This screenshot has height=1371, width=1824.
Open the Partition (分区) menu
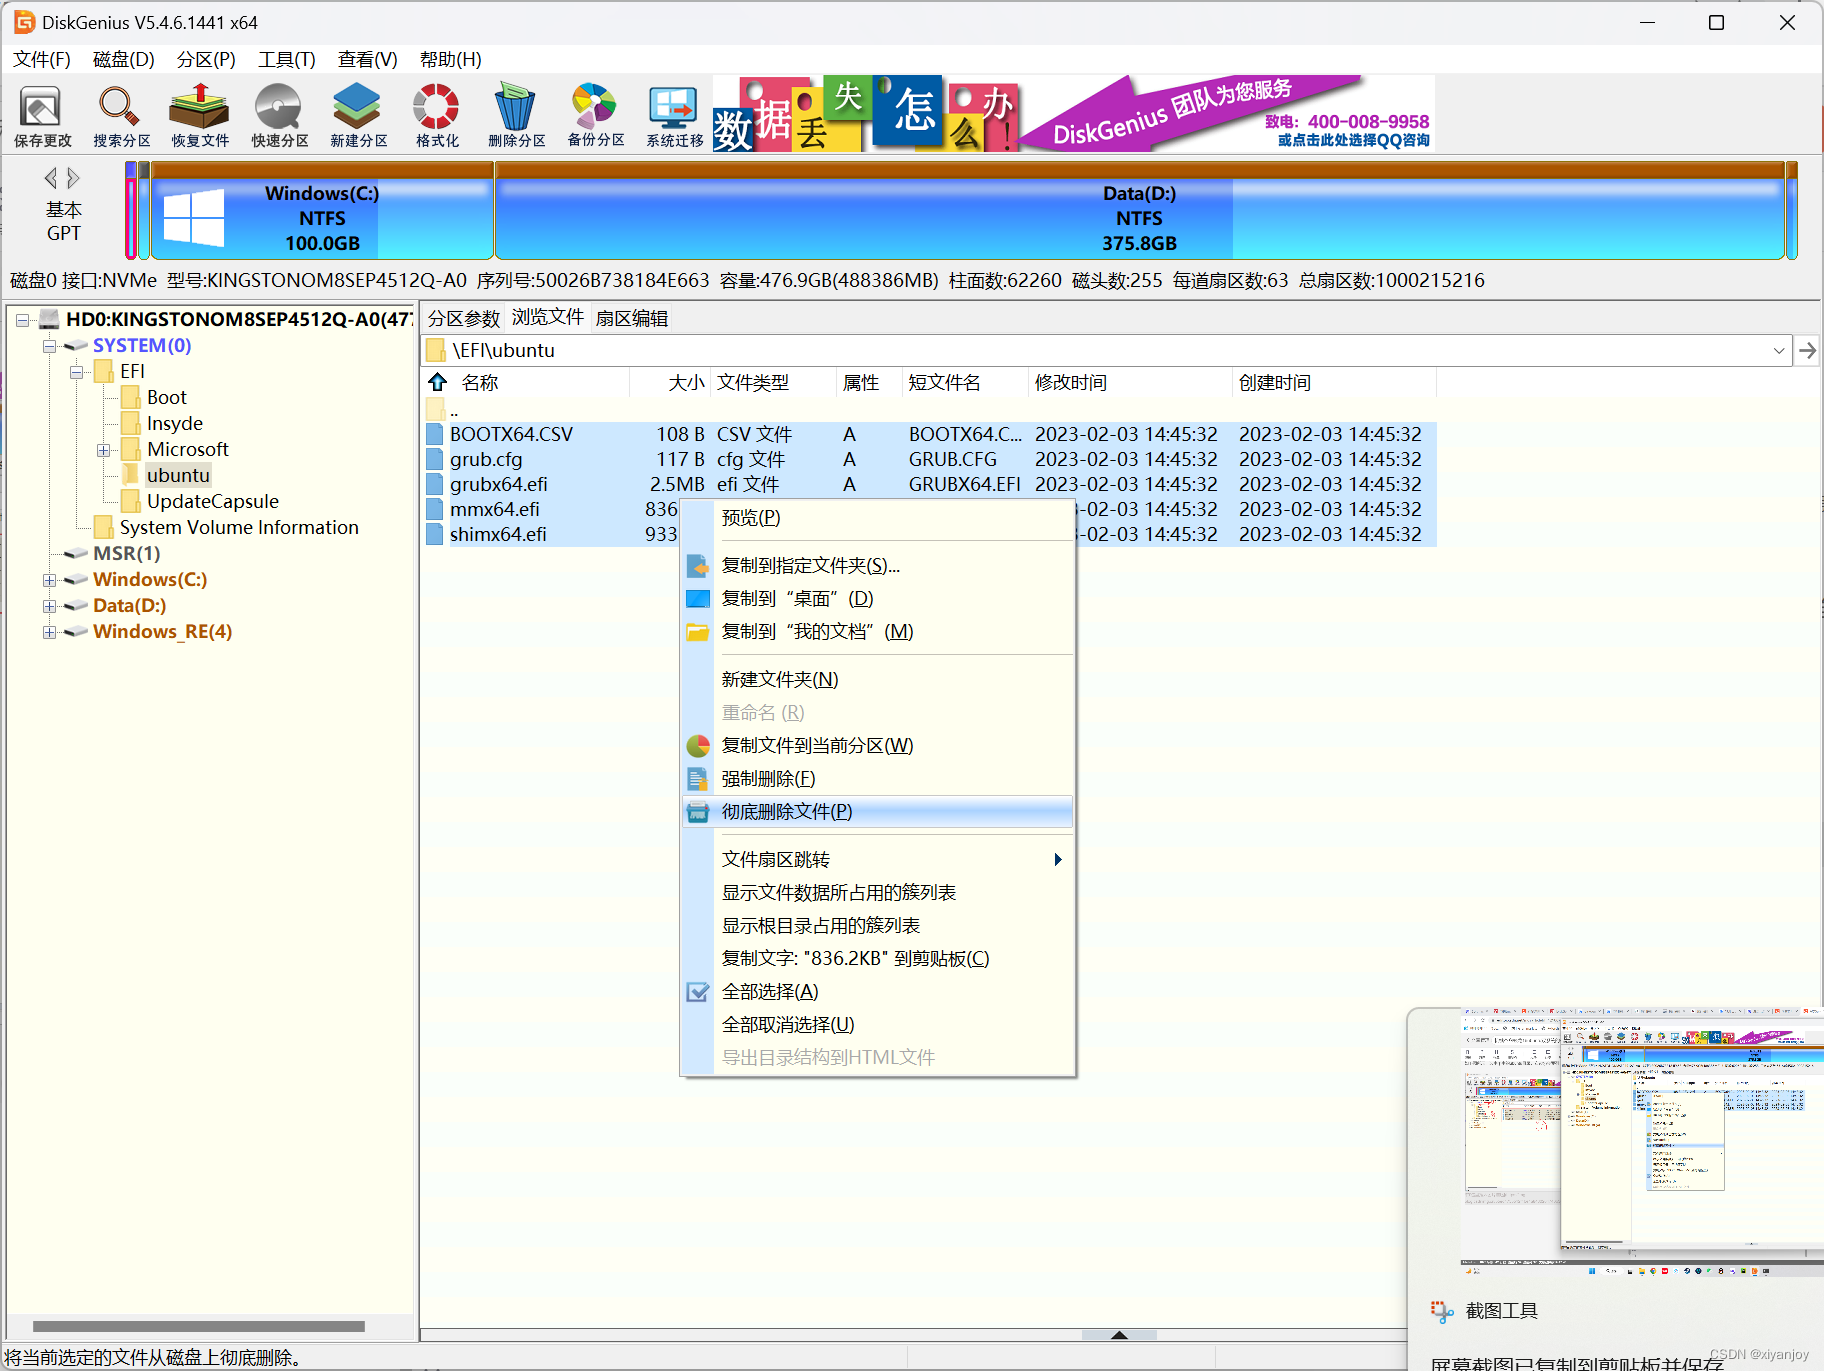pyautogui.click(x=206, y=59)
